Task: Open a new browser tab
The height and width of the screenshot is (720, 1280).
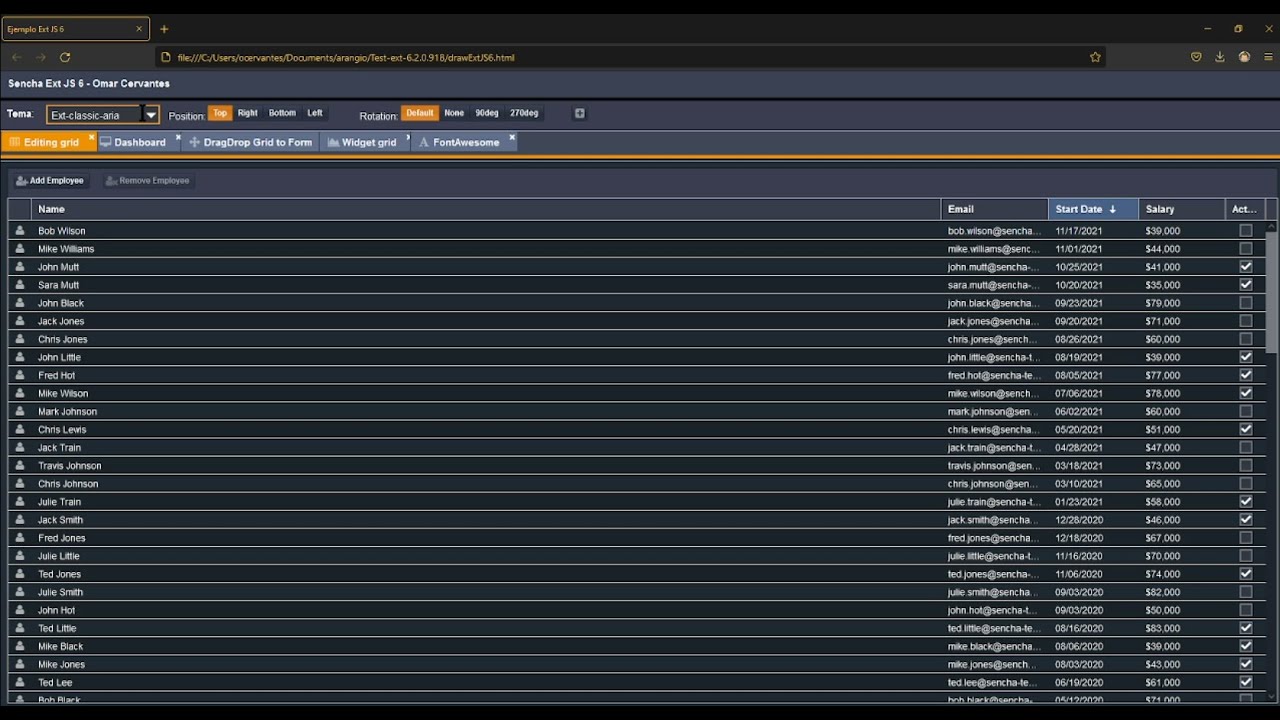Action: tap(164, 29)
